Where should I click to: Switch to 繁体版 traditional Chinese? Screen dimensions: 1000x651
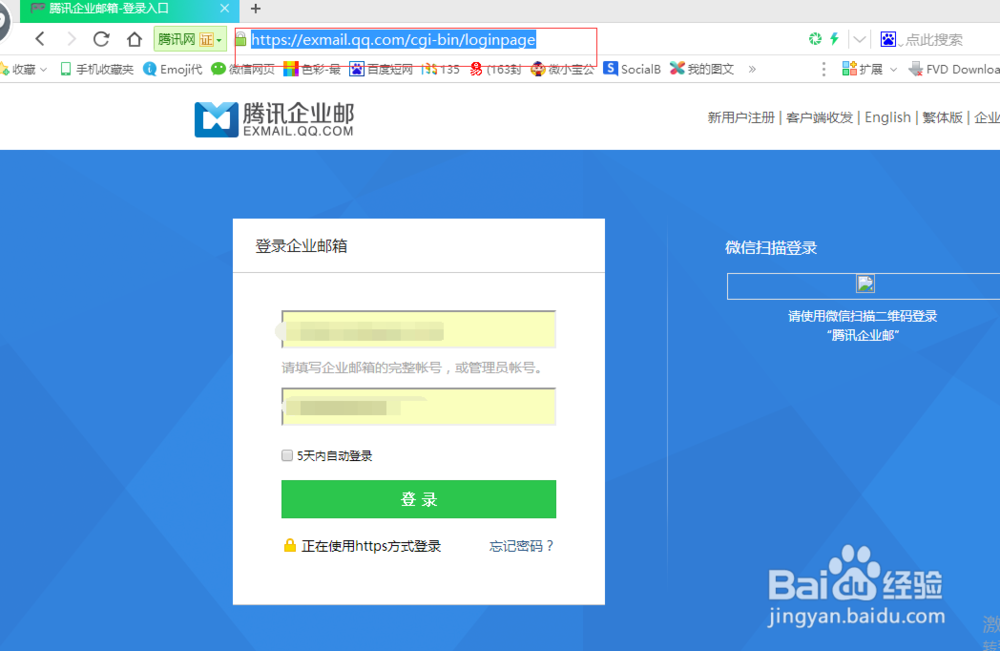(943, 117)
